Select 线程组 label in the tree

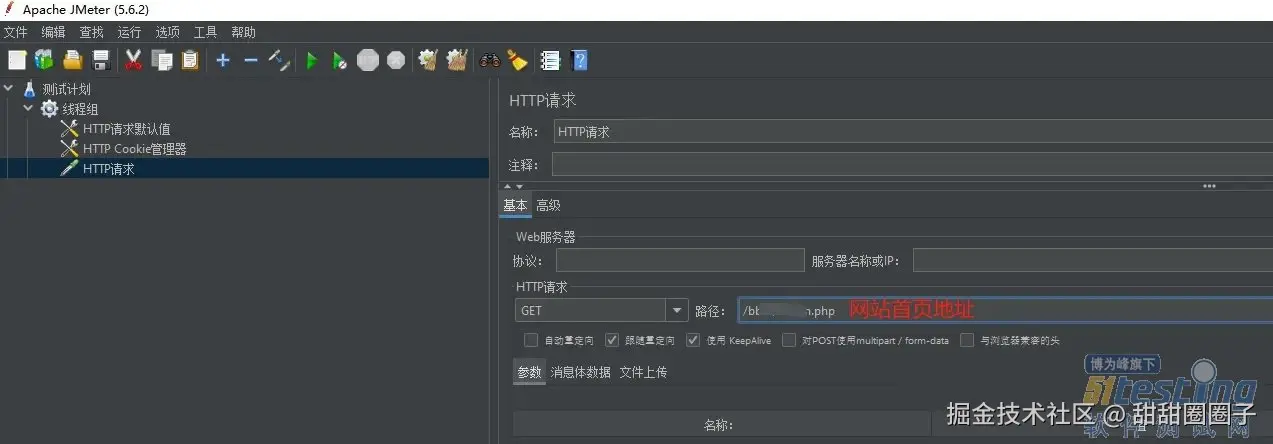[x=80, y=109]
